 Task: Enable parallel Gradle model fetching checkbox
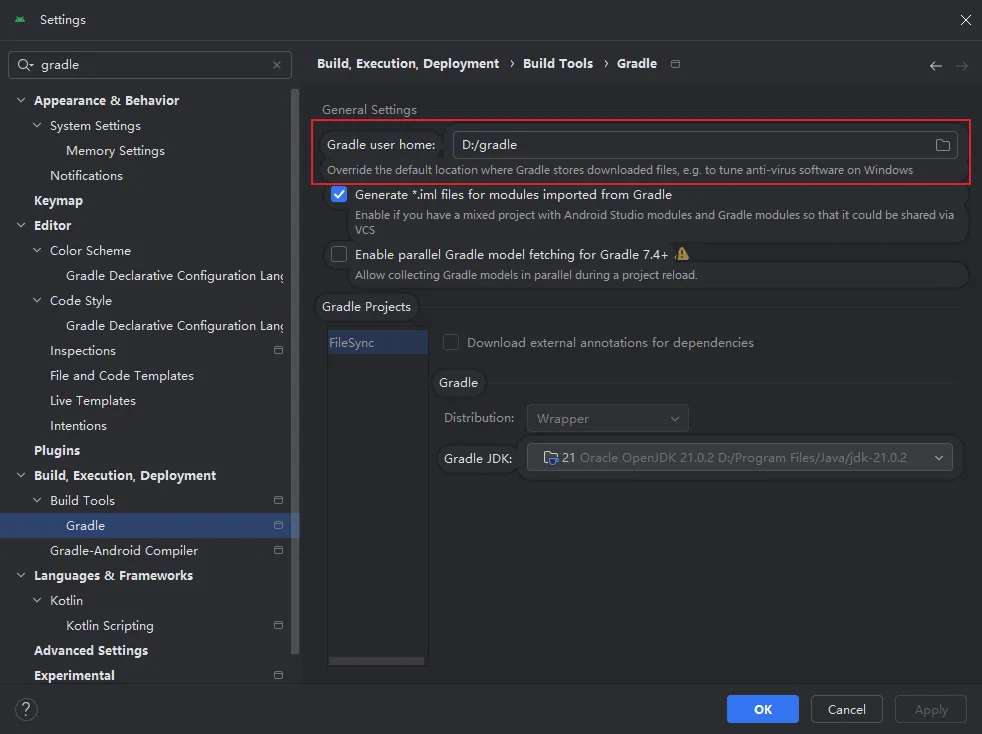pos(339,254)
